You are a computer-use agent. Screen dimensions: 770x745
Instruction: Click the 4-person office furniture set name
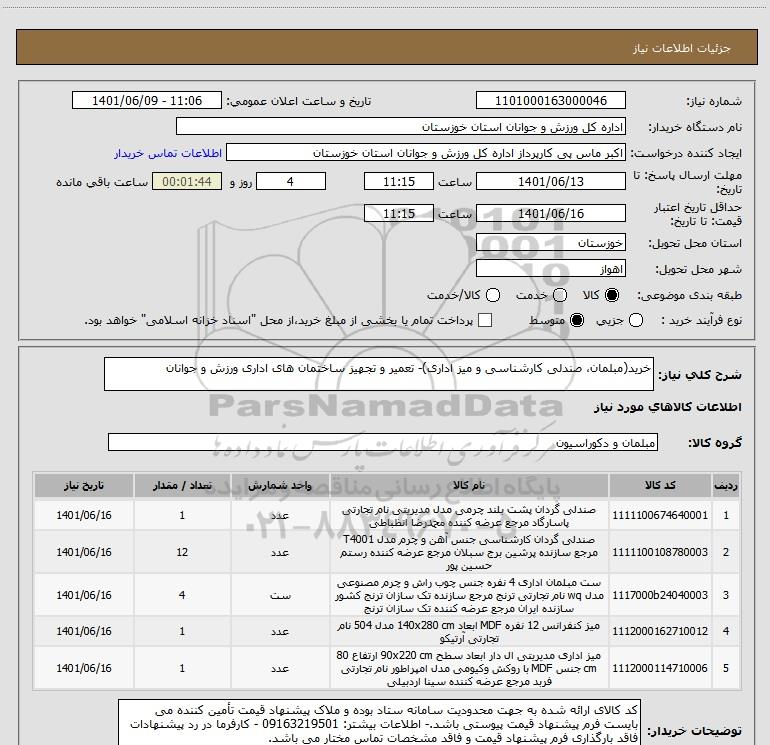[x=469, y=595]
